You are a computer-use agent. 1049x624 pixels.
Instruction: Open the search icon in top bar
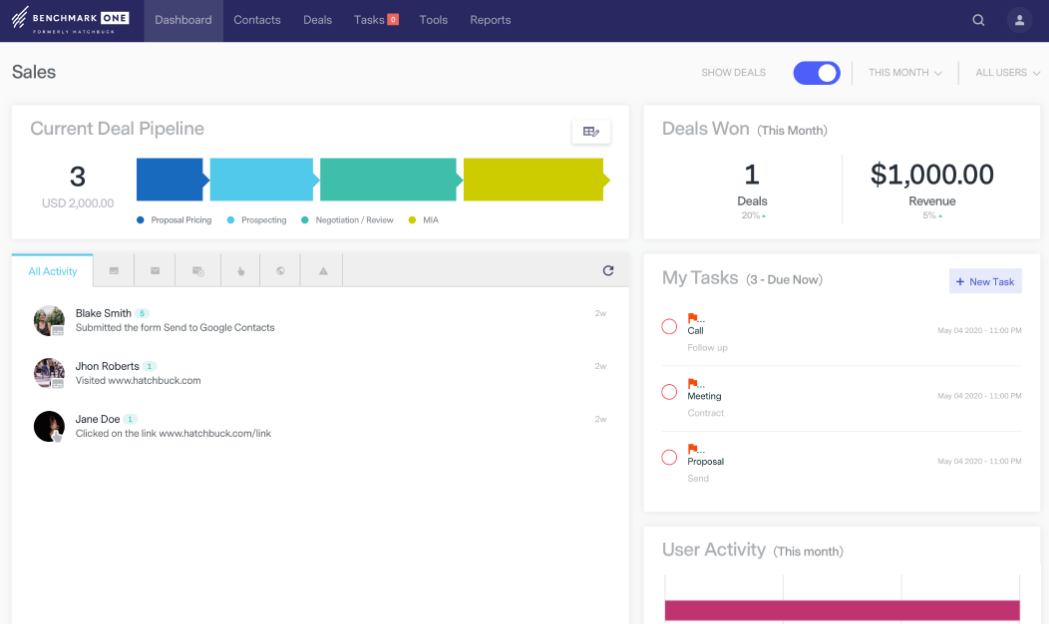tap(978, 20)
